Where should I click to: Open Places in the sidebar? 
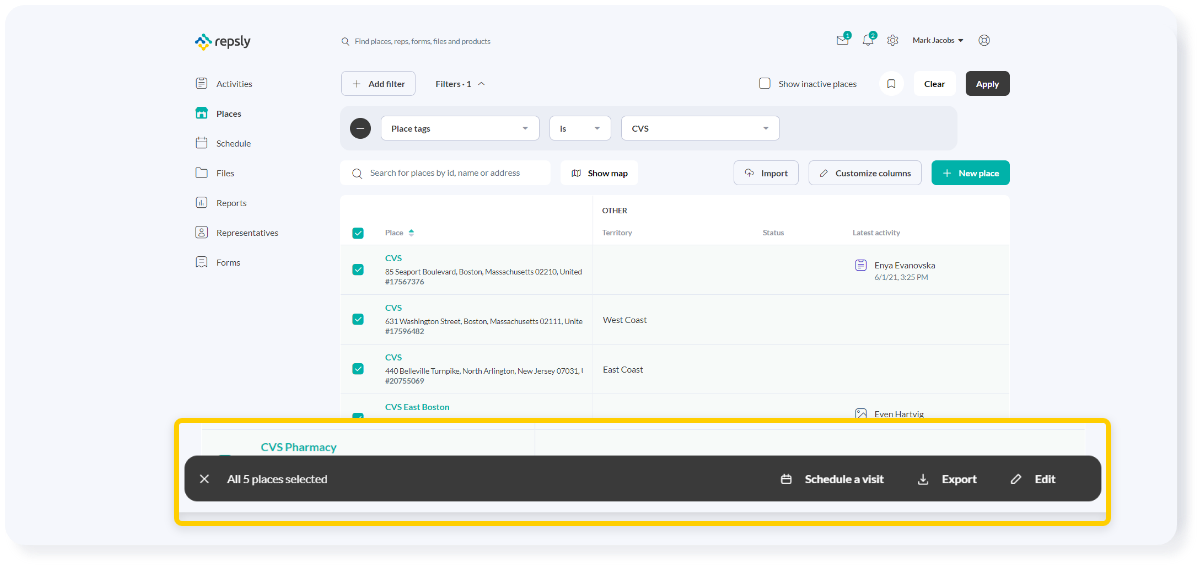219,114
